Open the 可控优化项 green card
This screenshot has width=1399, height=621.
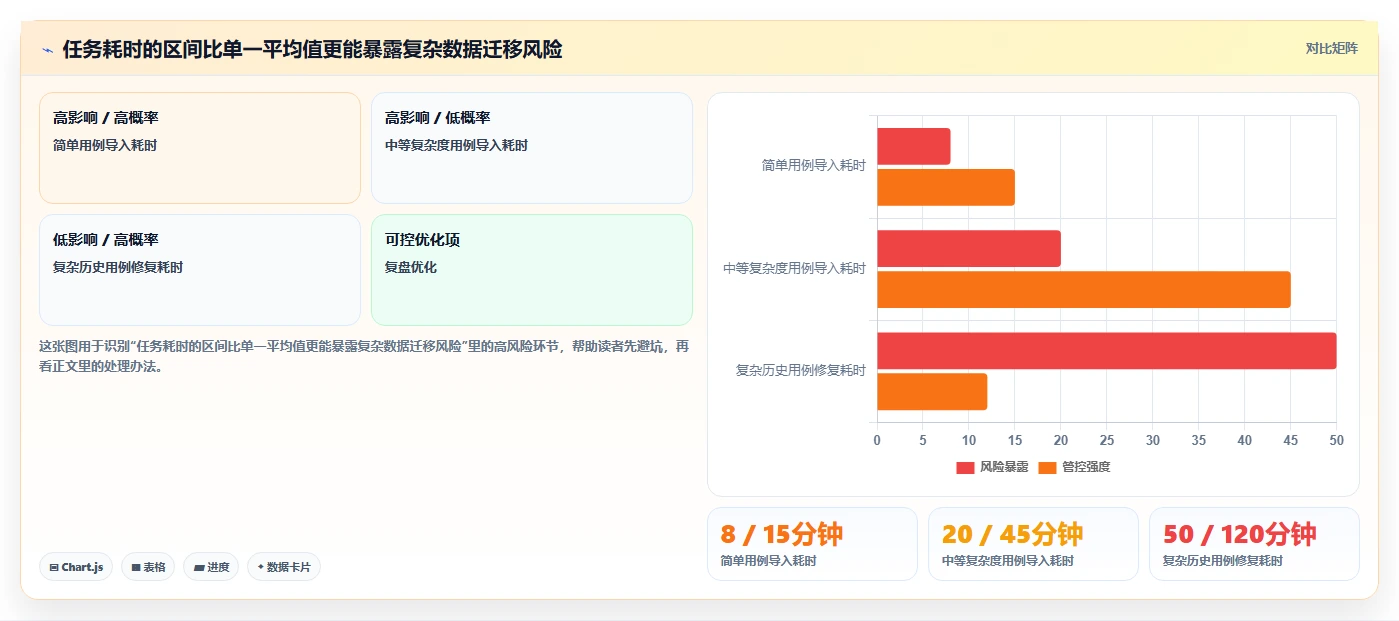coord(532,270)
